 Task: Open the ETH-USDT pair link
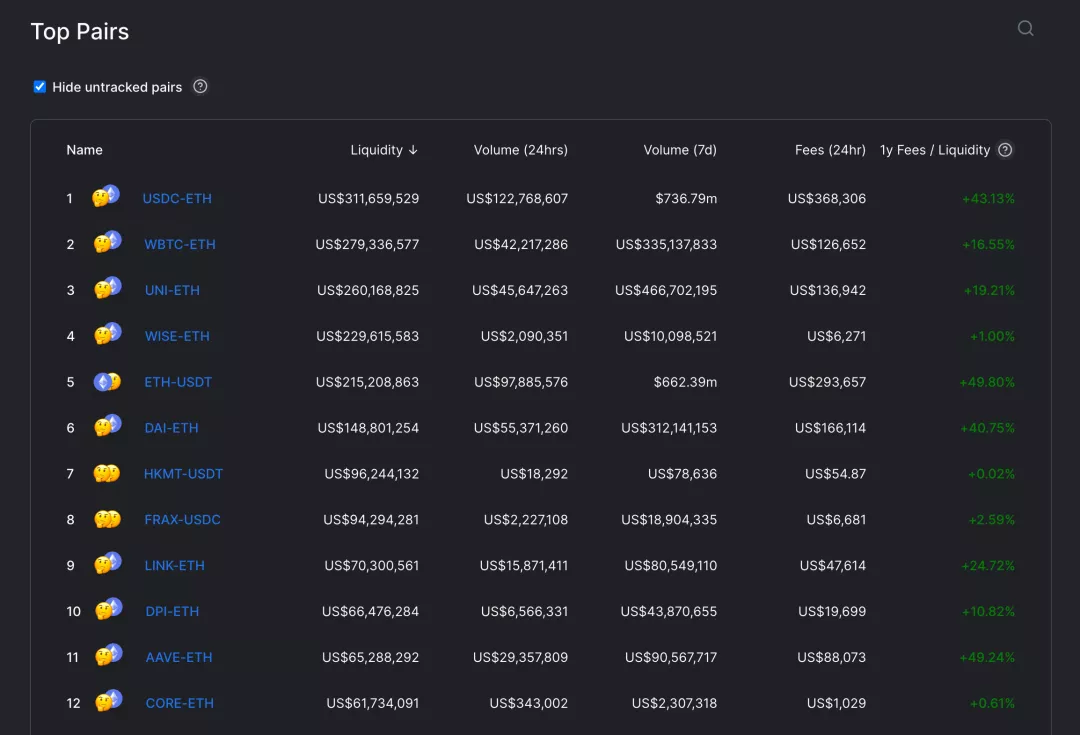click(x=178, y=382)
